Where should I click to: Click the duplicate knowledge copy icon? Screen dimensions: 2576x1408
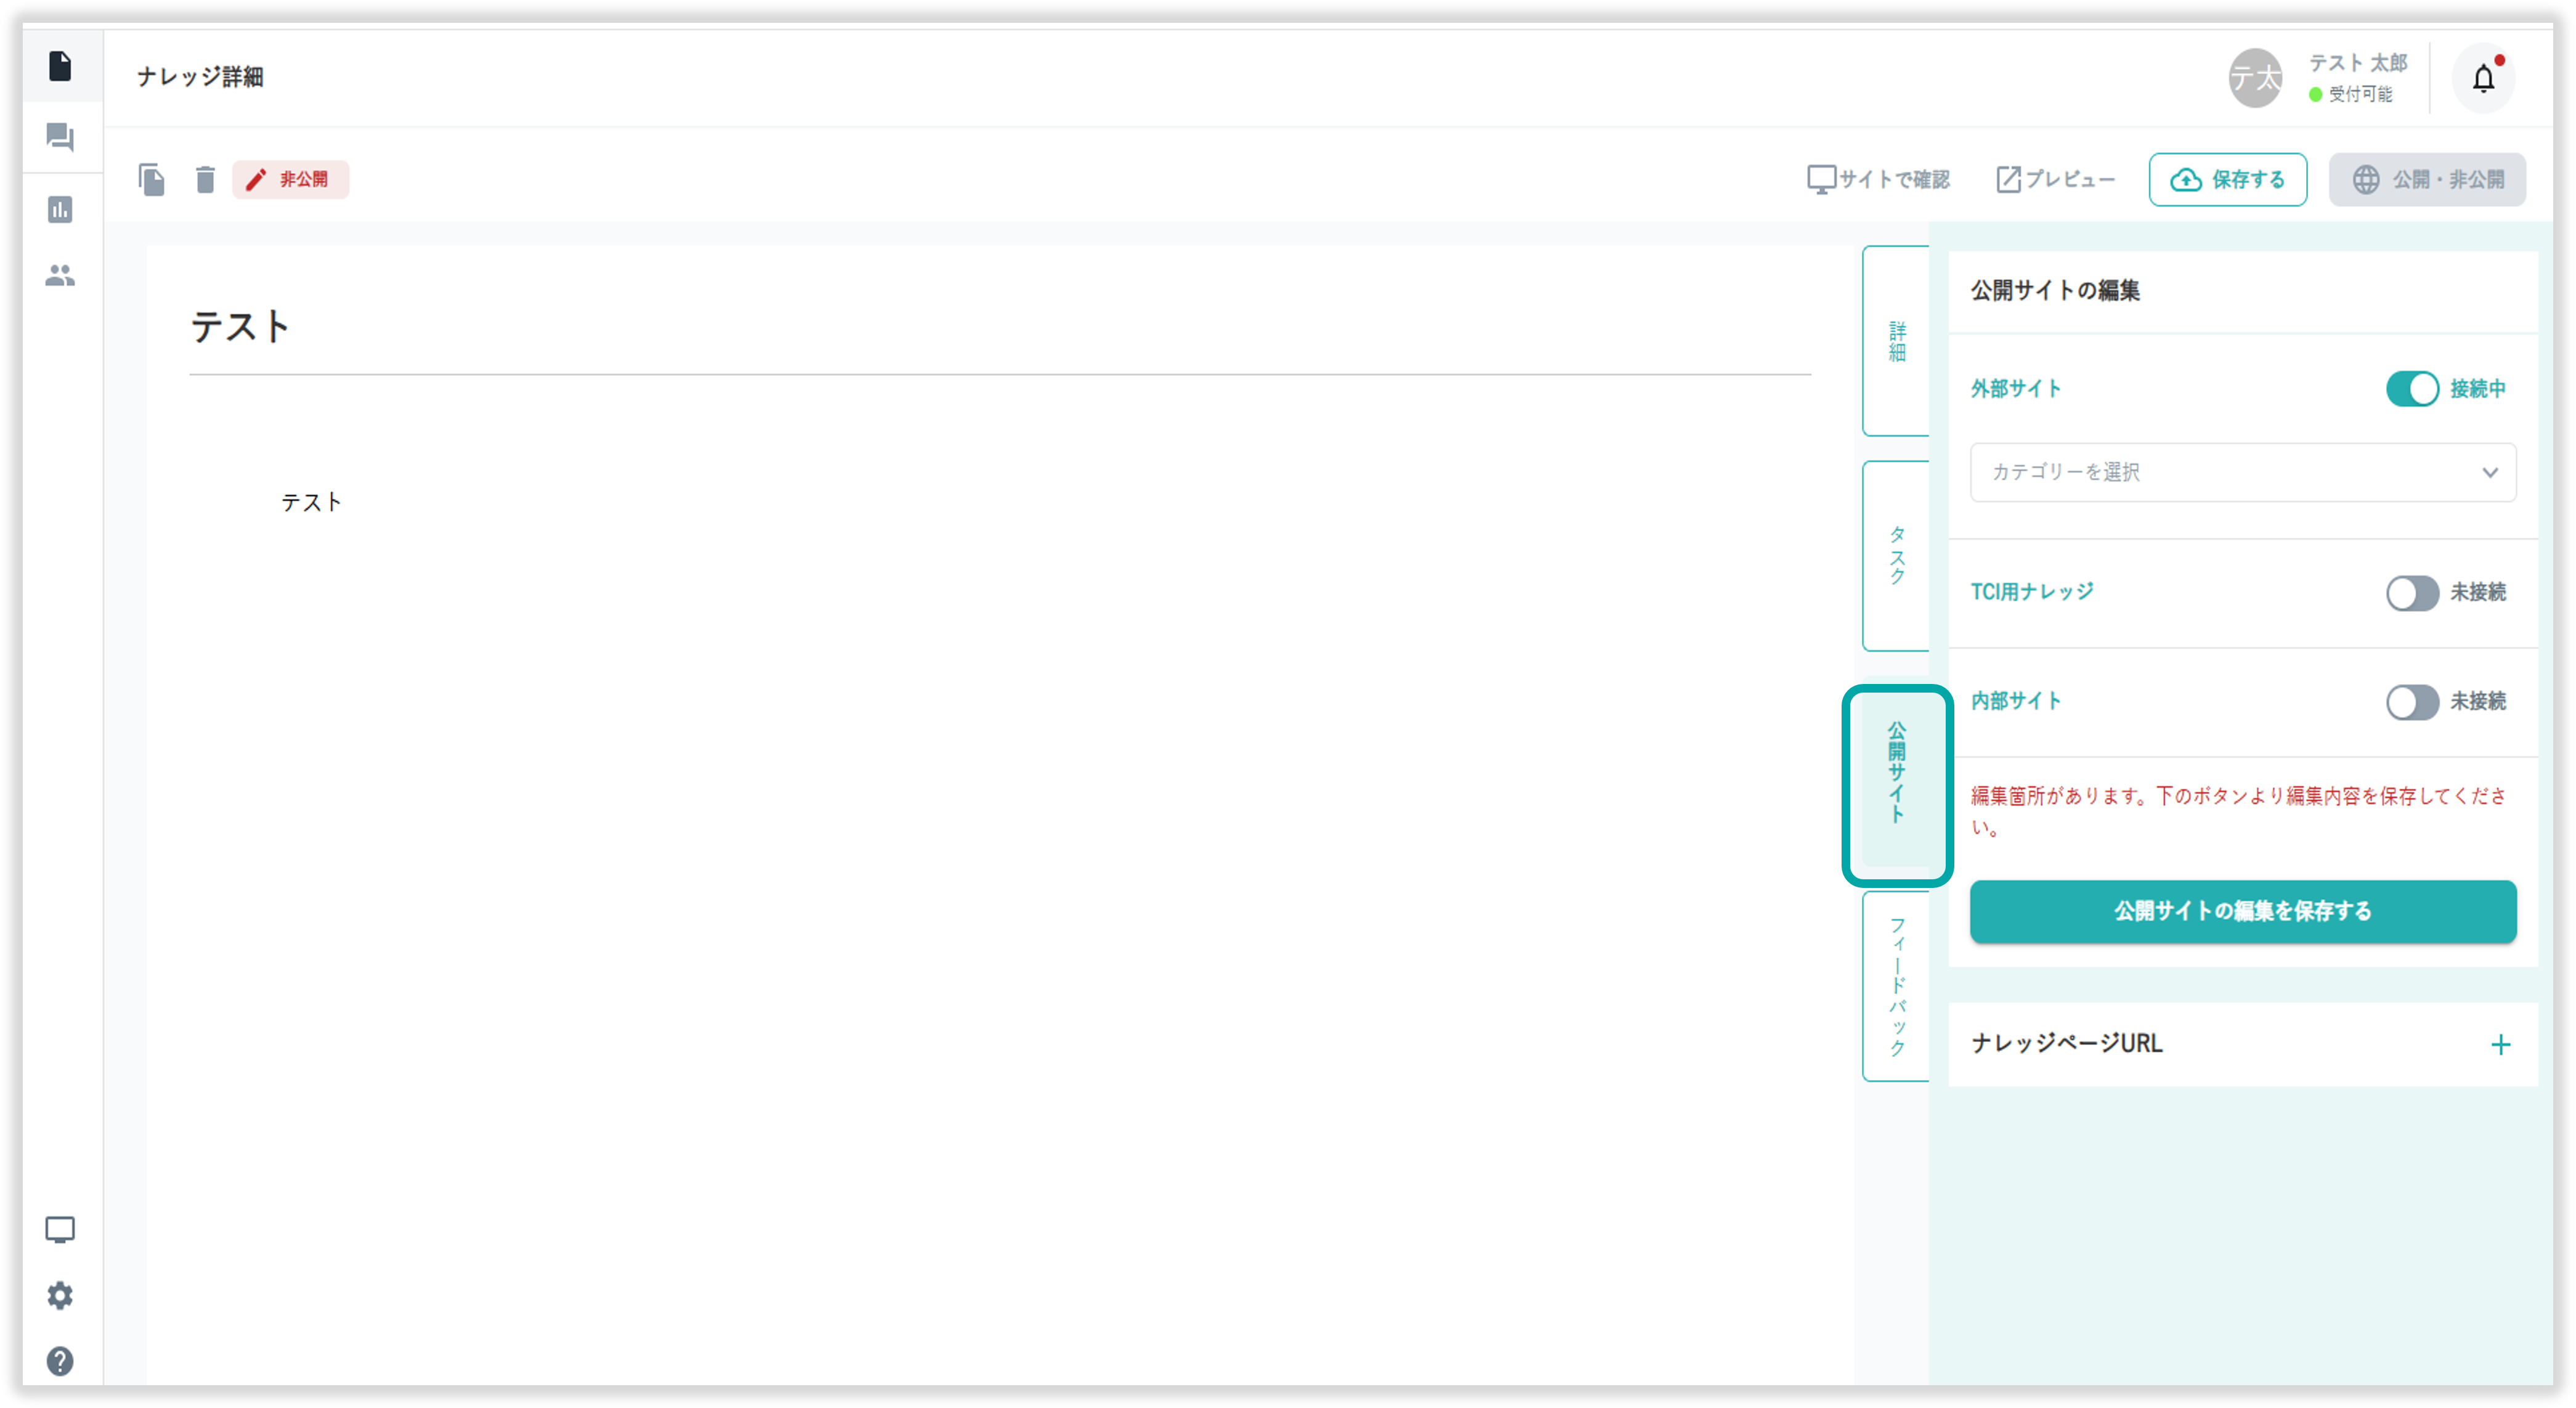click(151, 180)
